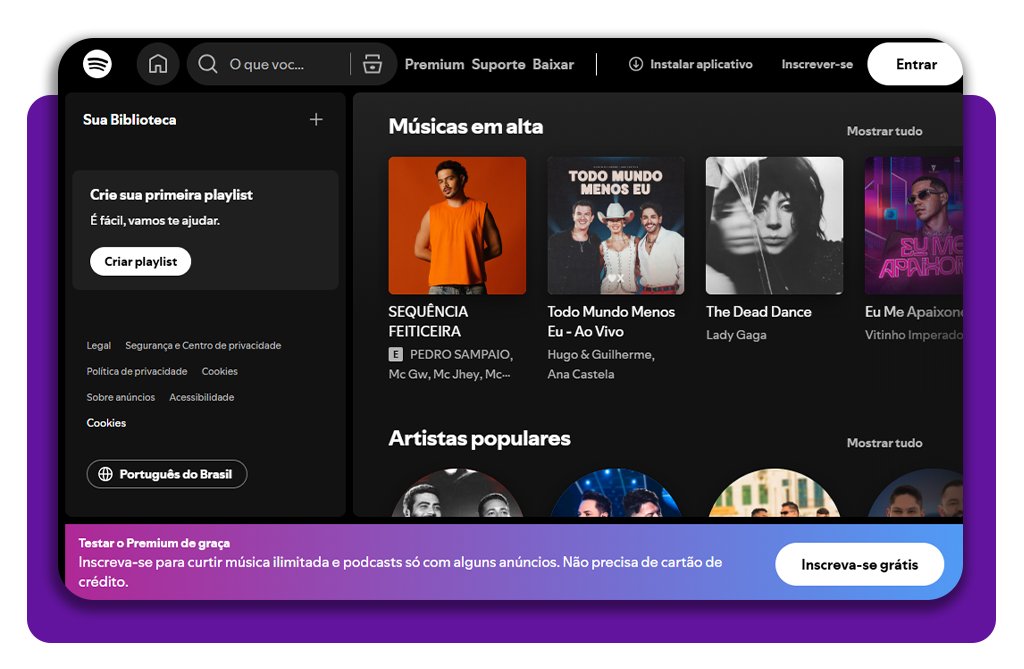Open the third popular artist photo
The image size is (1024, 669).
point(775,493)
